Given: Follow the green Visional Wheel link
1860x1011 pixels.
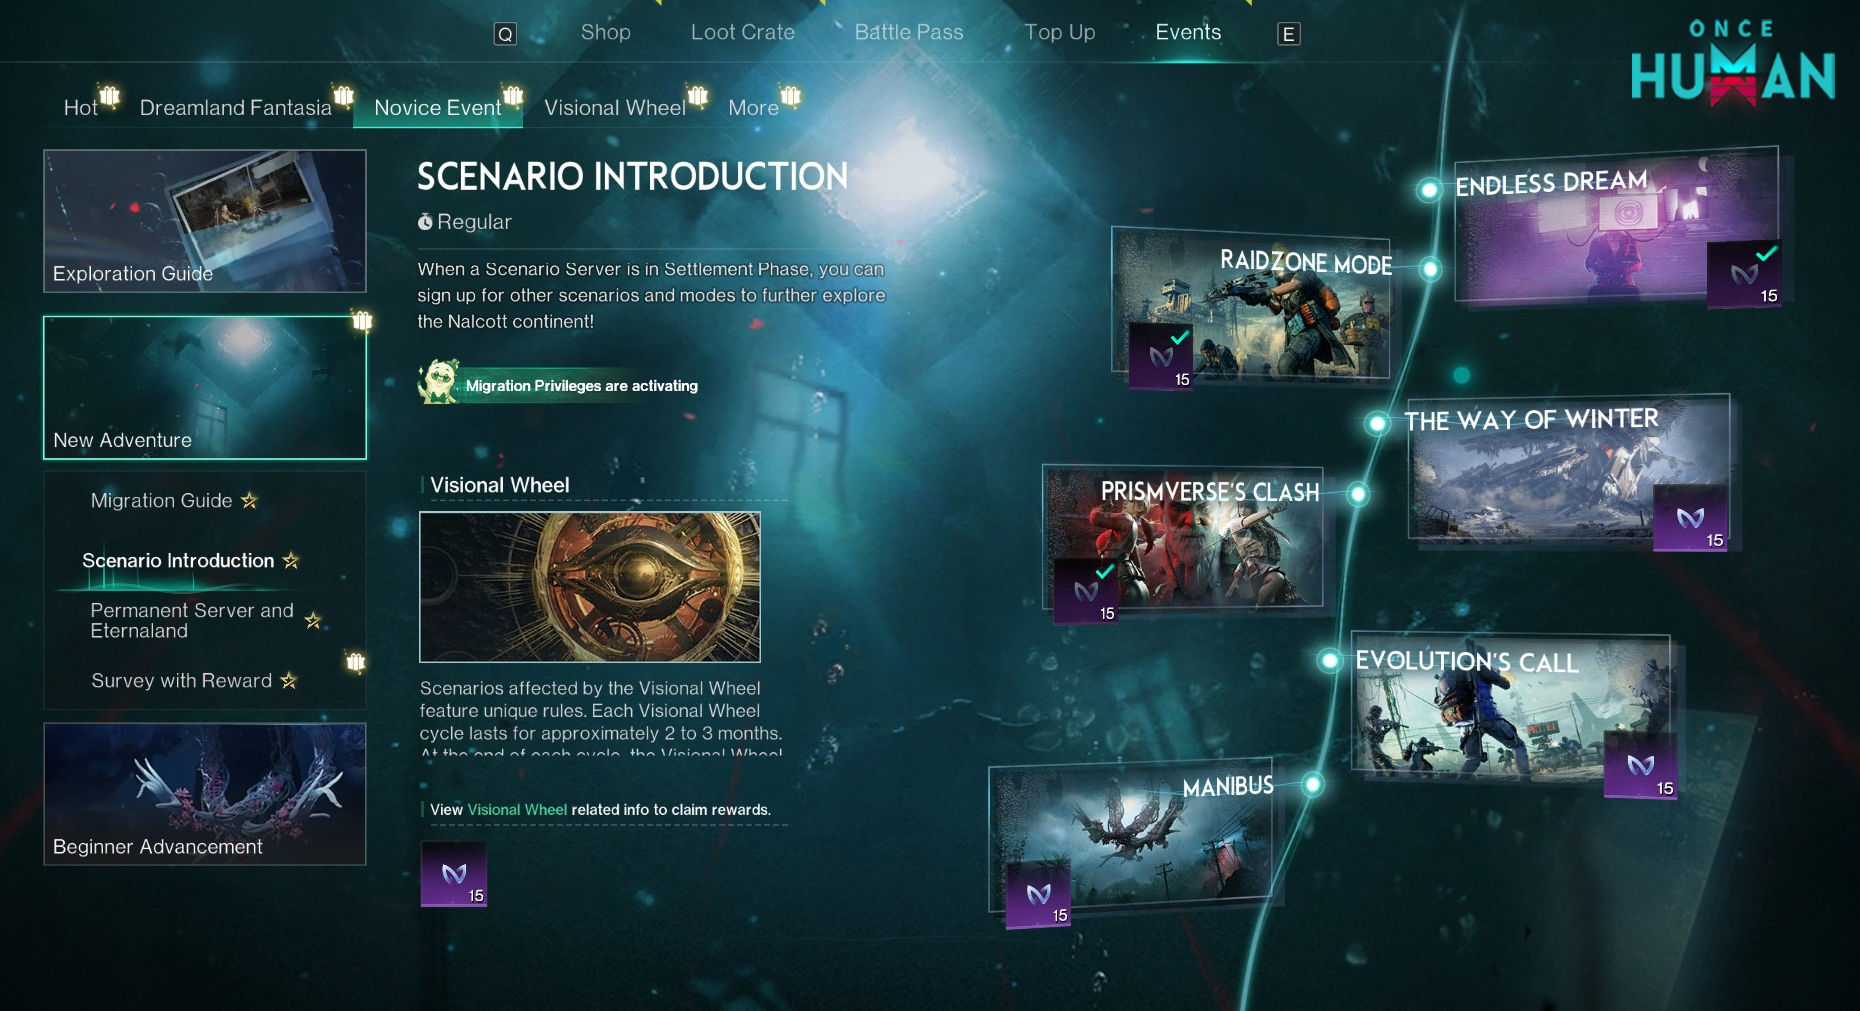Looking at the screenshot, I should [517, 810].
